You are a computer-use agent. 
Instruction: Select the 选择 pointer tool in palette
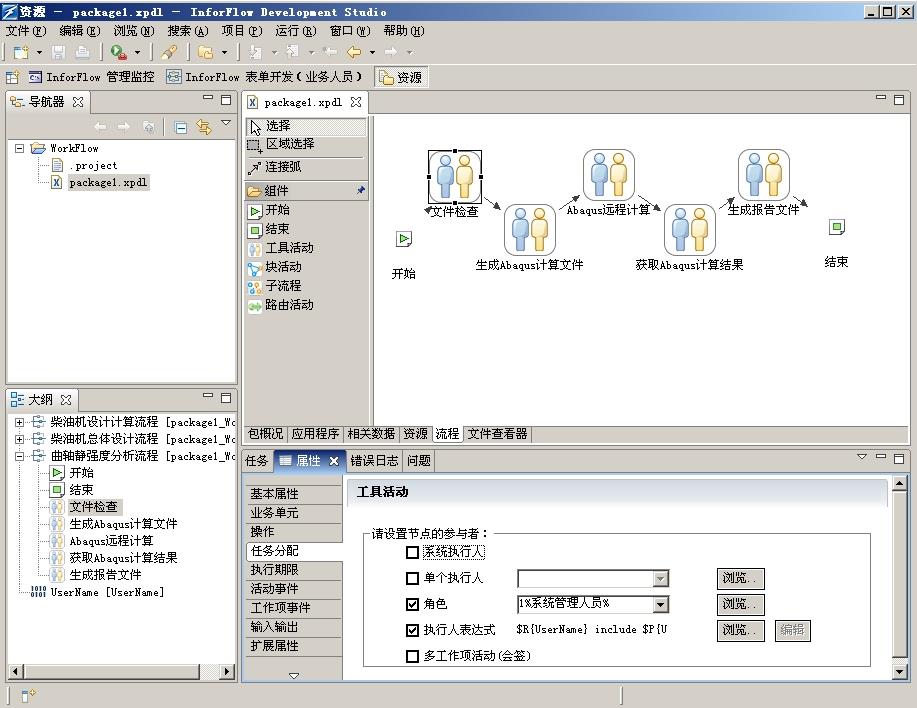[307, 126]
